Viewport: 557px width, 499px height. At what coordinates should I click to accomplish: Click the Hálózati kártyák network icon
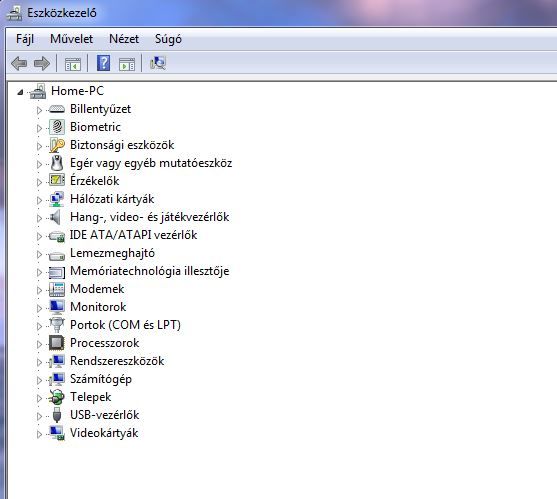point(57,199)
